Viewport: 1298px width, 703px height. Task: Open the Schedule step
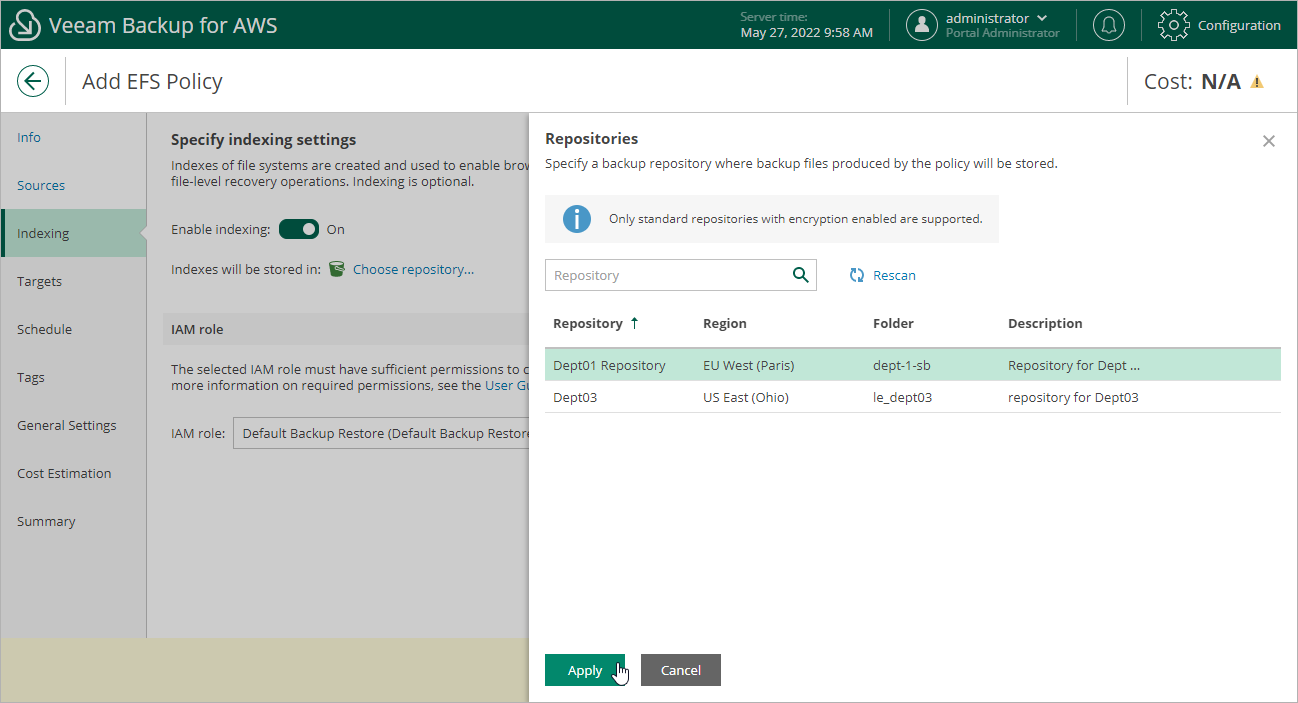pos(44,329)
